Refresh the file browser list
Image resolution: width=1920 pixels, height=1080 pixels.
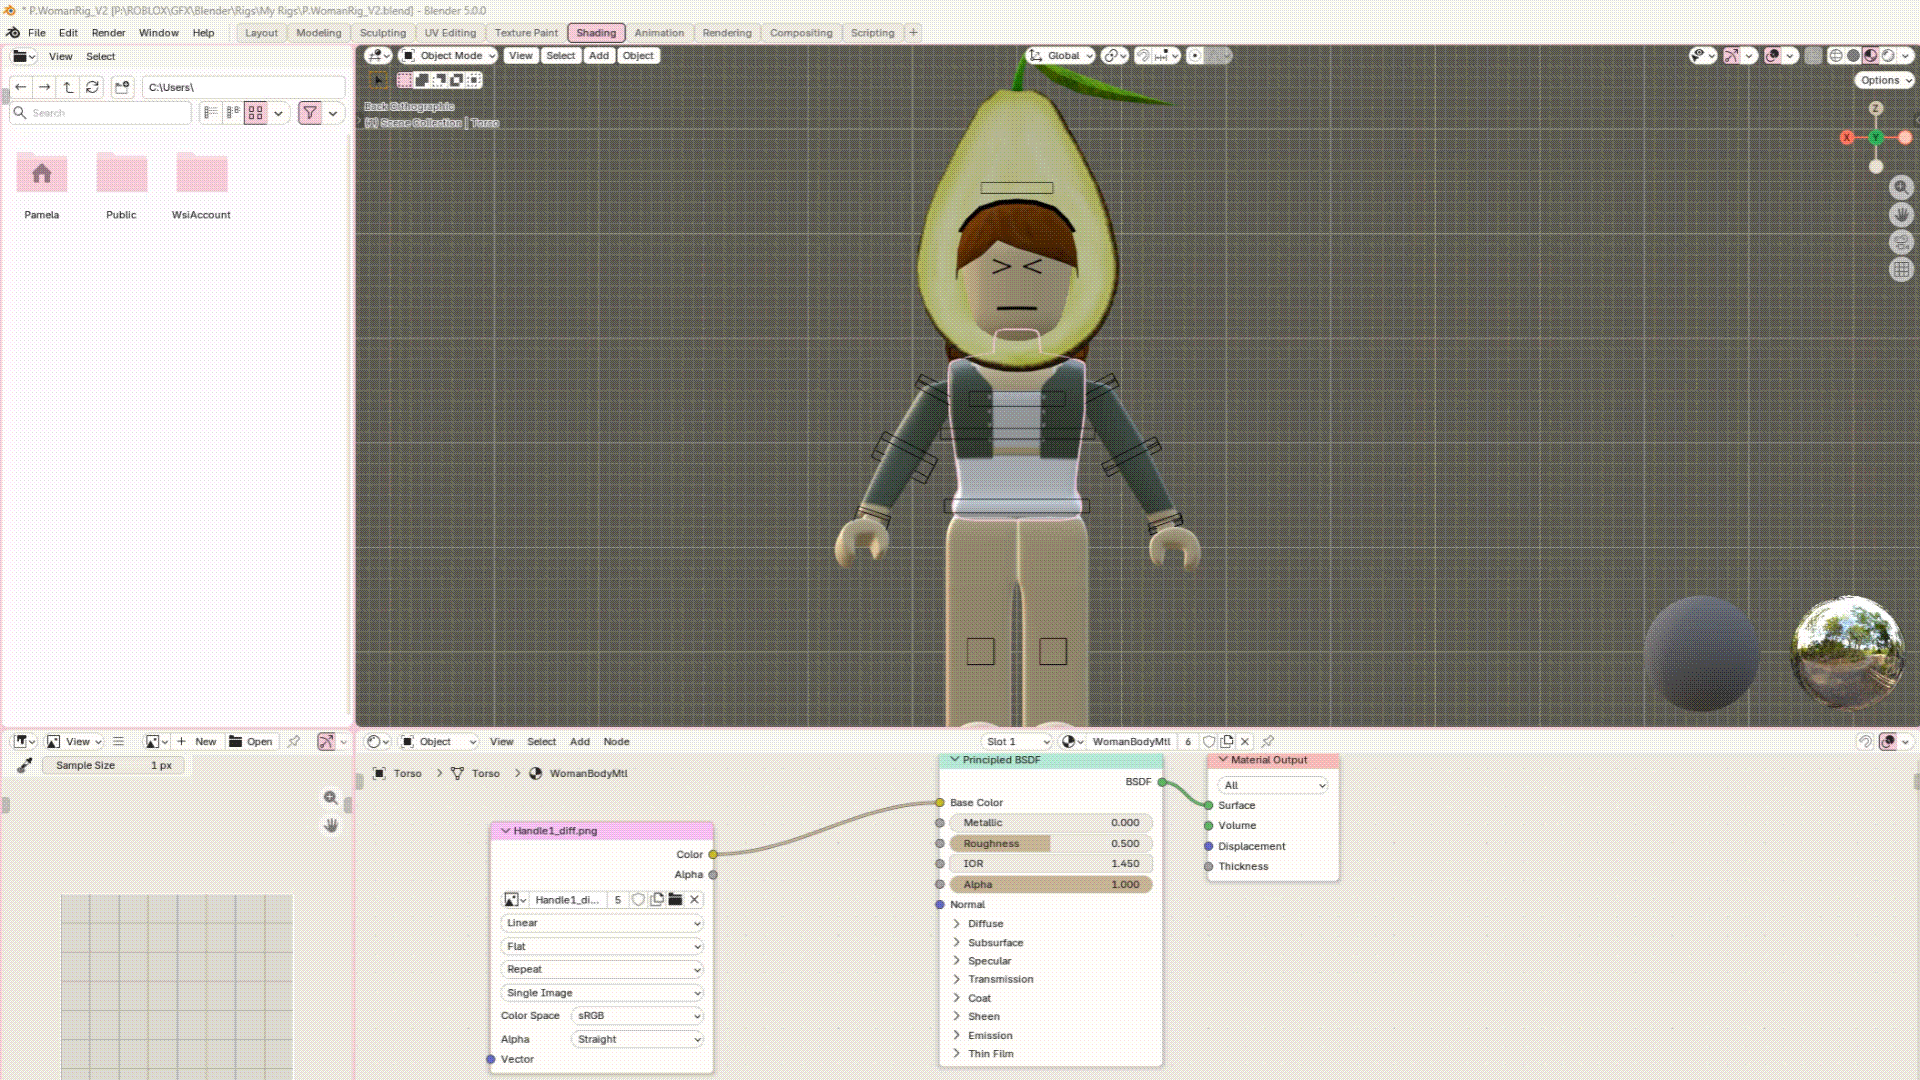pyautogui.click(x=93, y=87)
